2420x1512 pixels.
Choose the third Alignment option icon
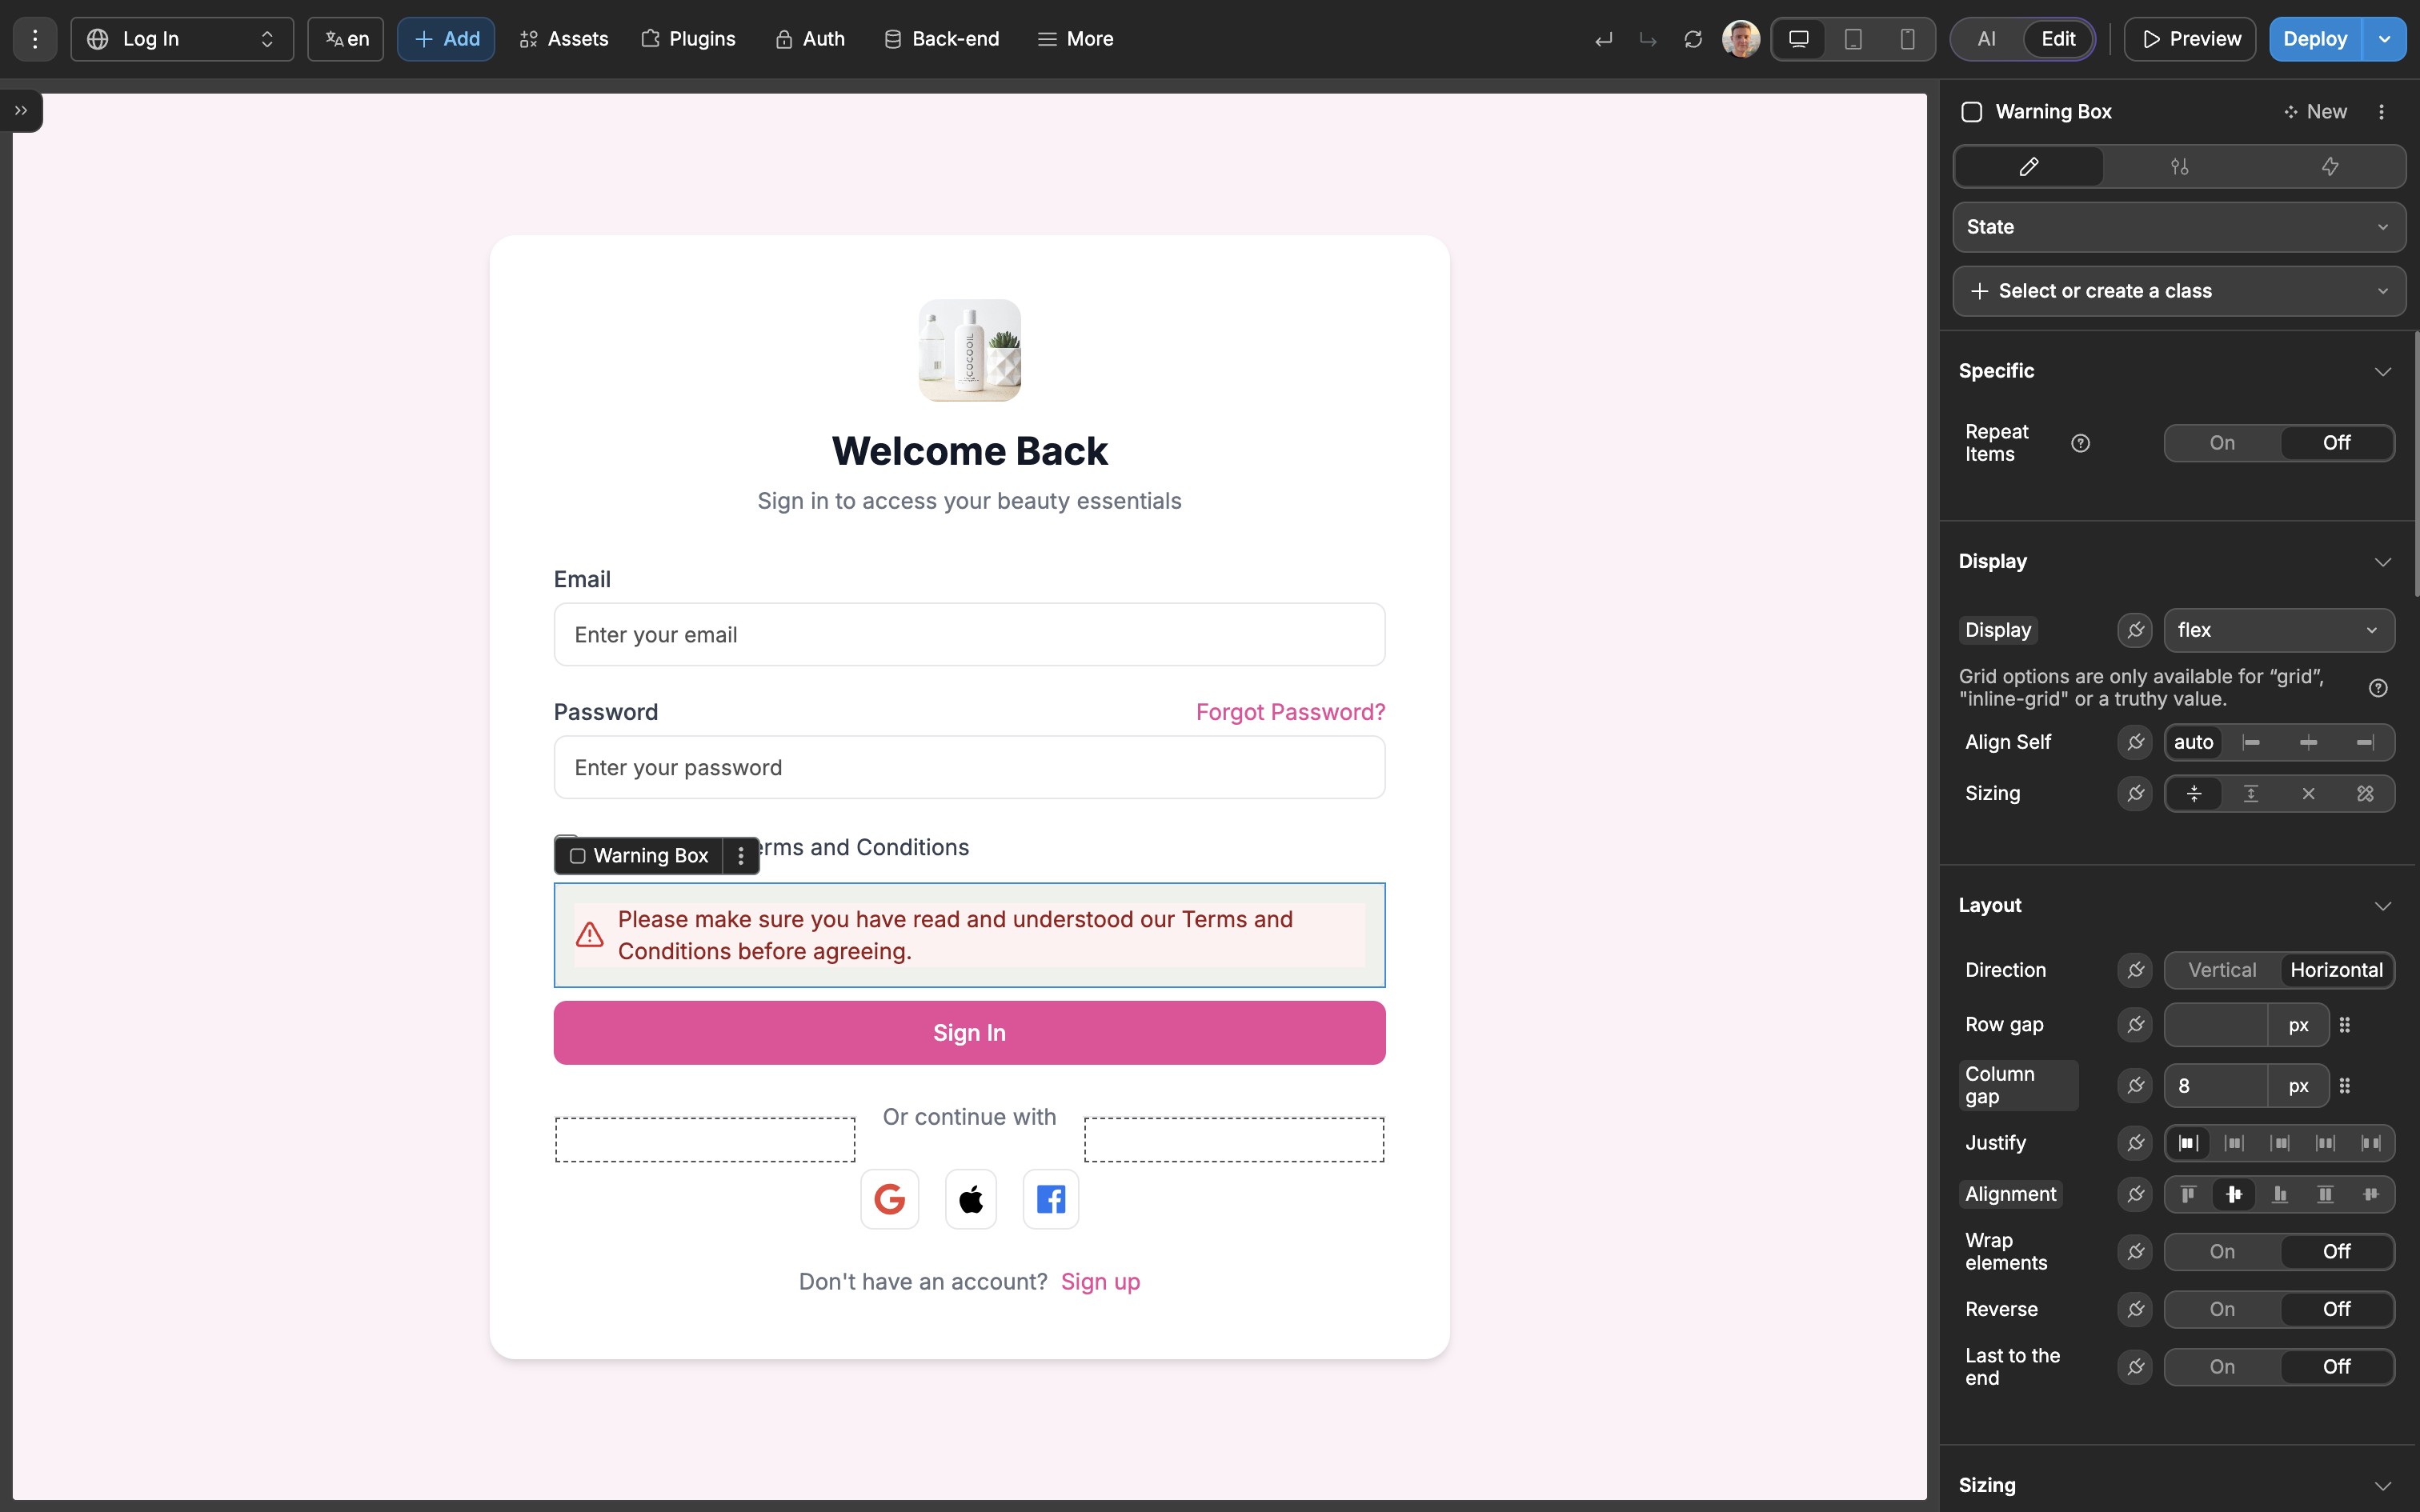tap(2280, 1194)
